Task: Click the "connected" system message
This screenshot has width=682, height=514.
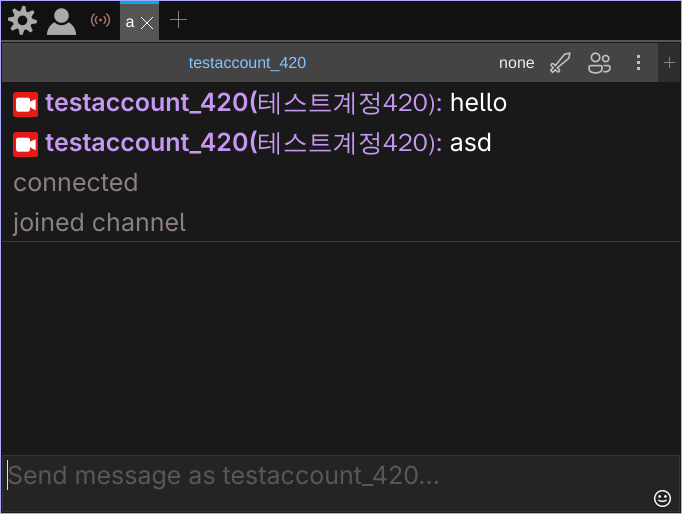Action: tap(76, 183)
